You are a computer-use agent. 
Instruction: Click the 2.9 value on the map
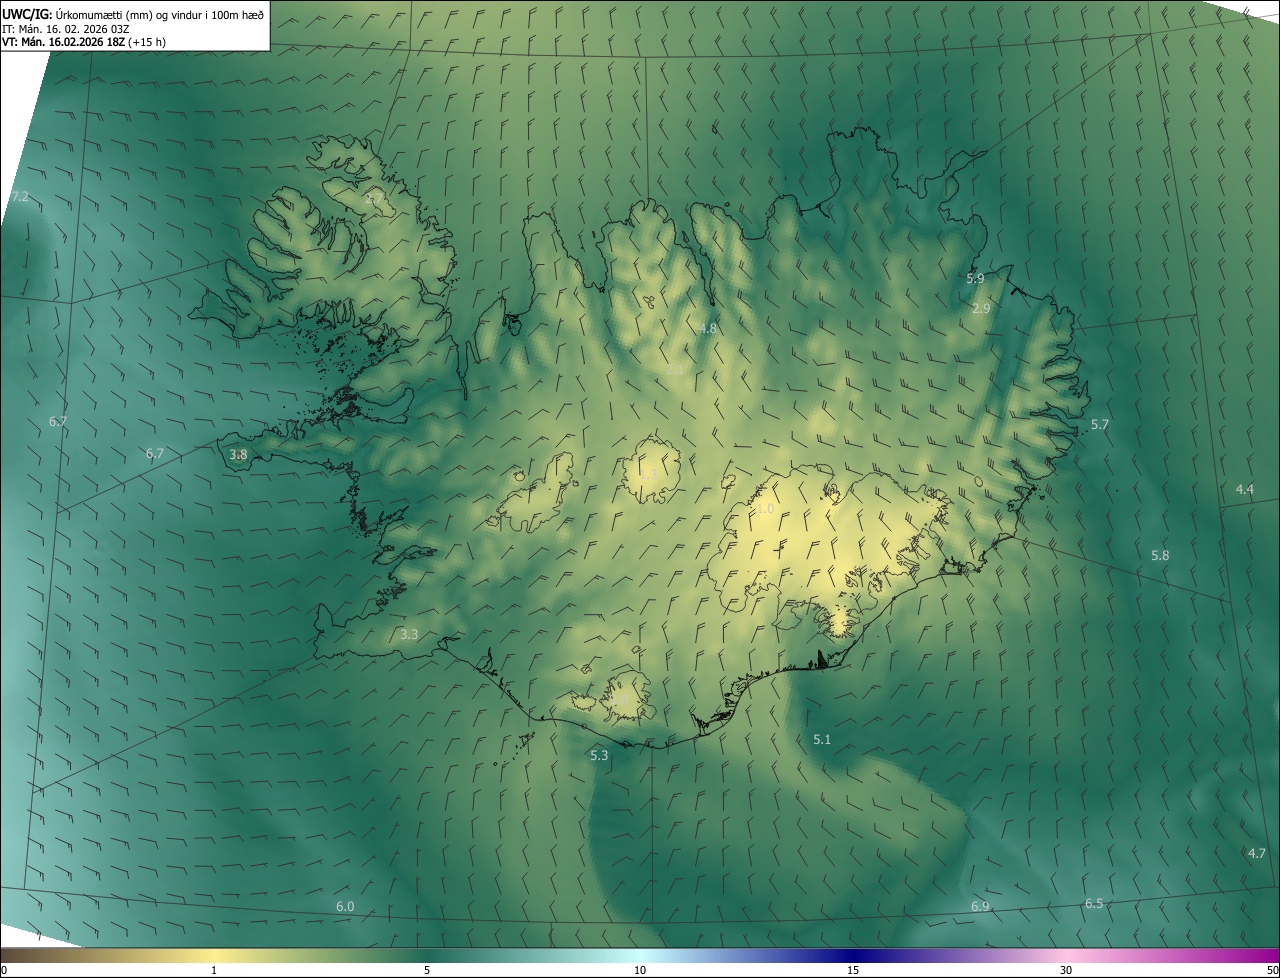pyautogui.click(x=981, y=308)
